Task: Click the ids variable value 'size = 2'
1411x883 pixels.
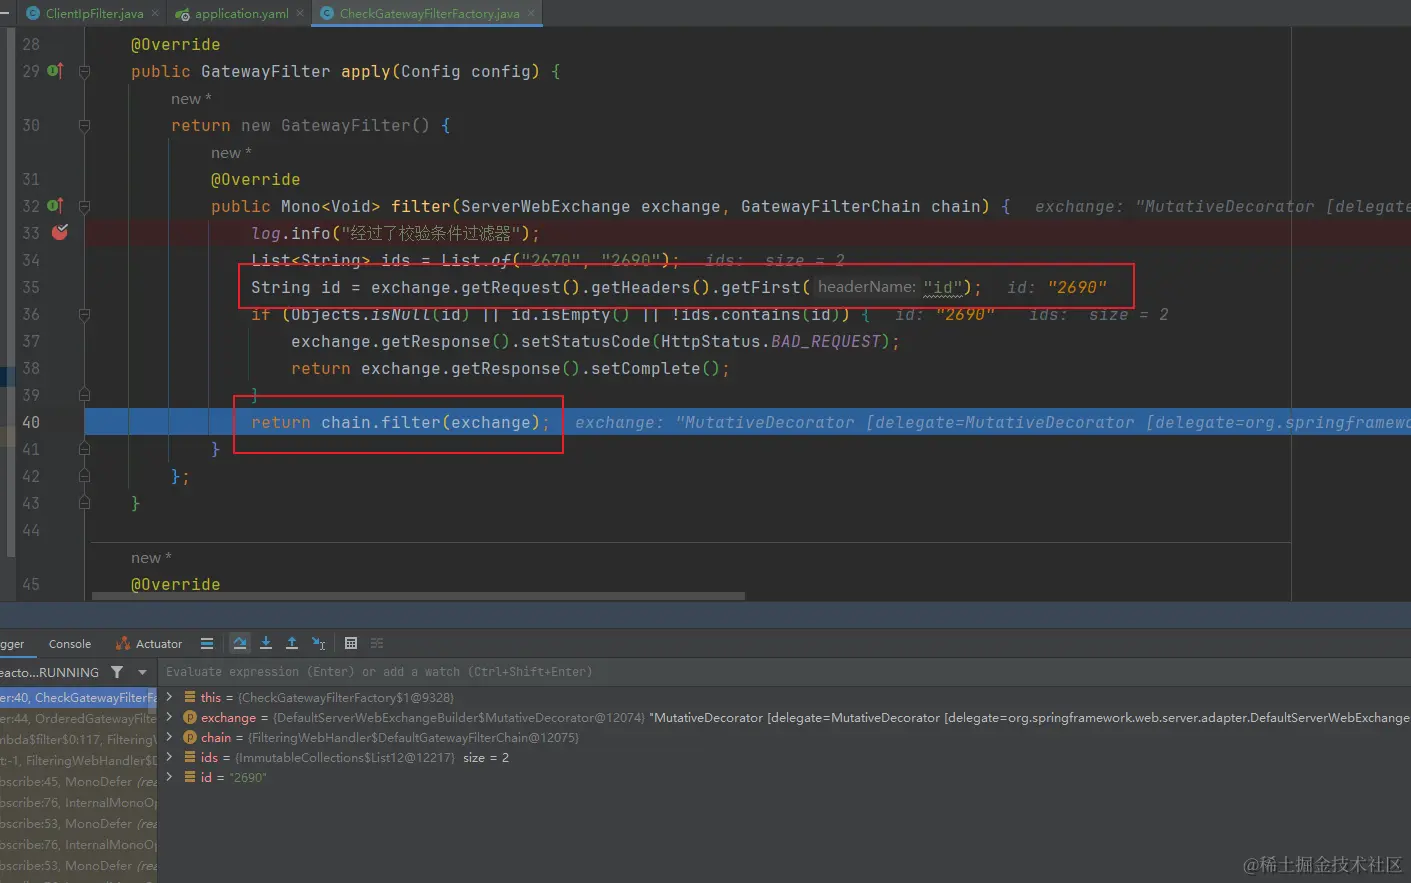Action: click(486, 757)
